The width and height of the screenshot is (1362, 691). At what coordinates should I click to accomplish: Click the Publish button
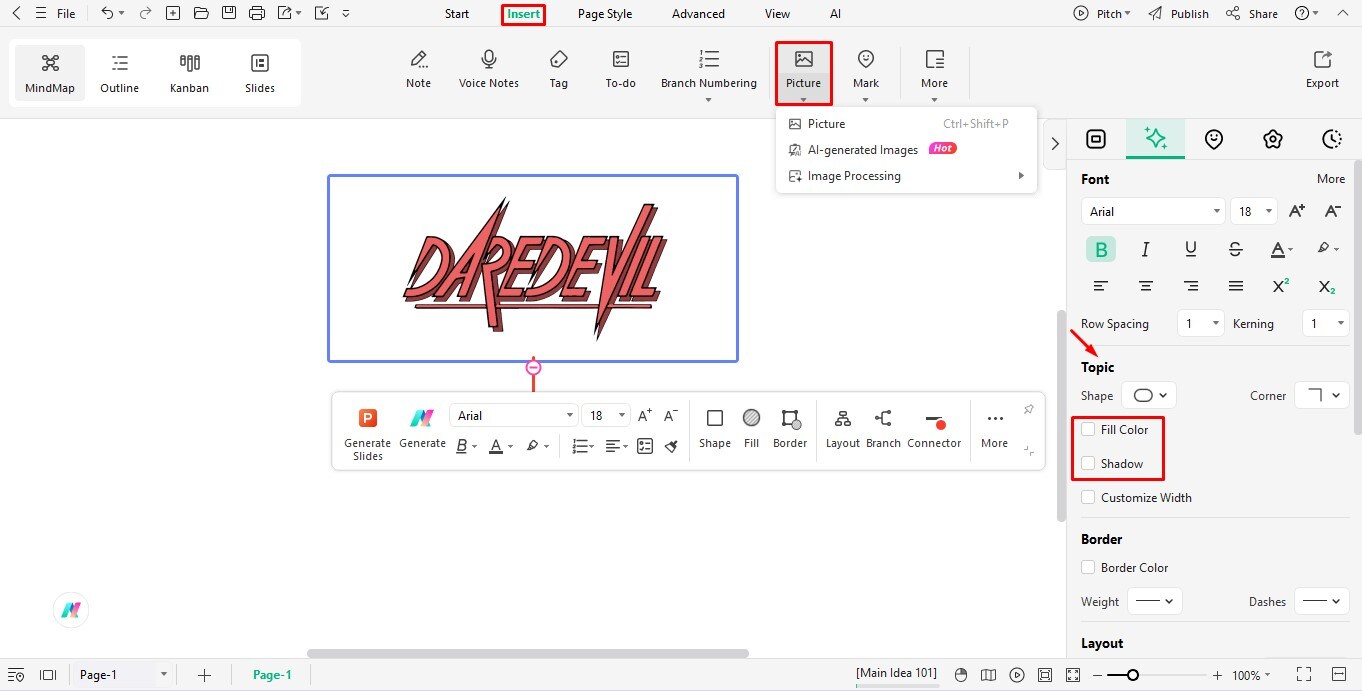1179,14
